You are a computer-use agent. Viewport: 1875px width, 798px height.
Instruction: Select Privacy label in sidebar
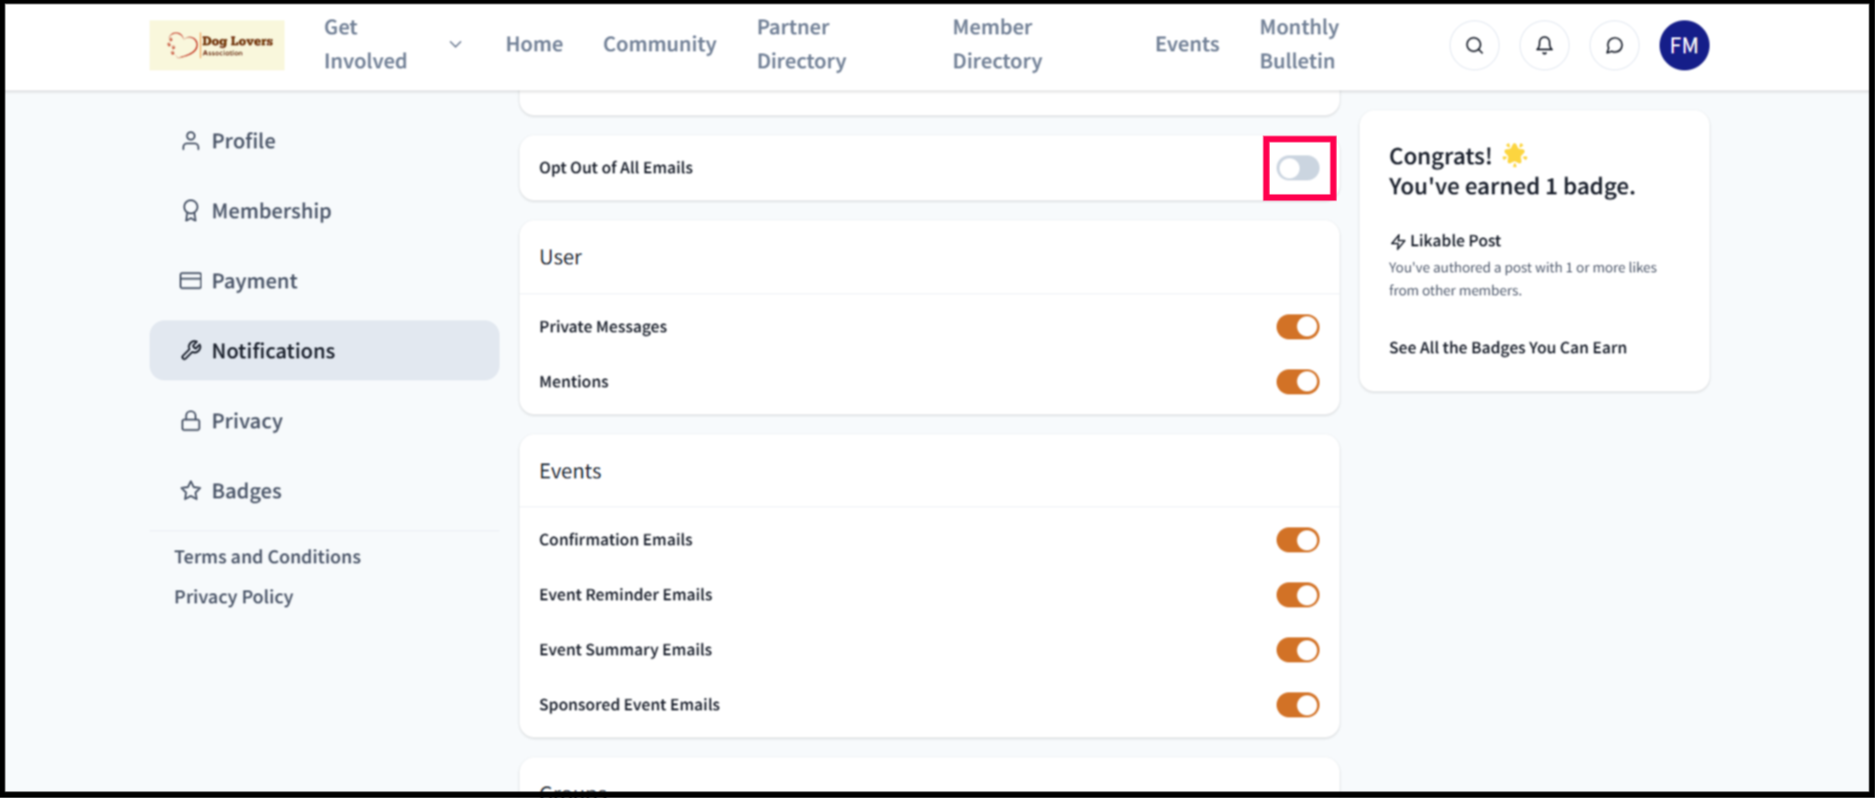(x=247, y=421)
